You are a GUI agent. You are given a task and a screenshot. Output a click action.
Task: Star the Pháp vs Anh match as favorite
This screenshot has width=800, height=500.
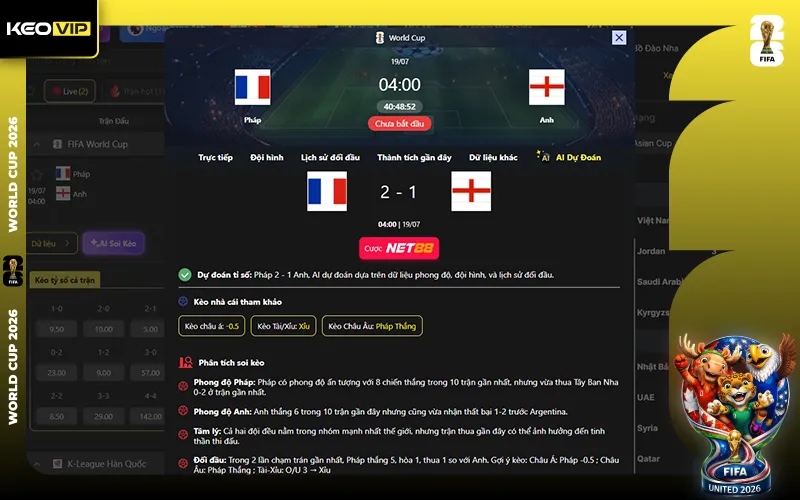click(37, 174)
